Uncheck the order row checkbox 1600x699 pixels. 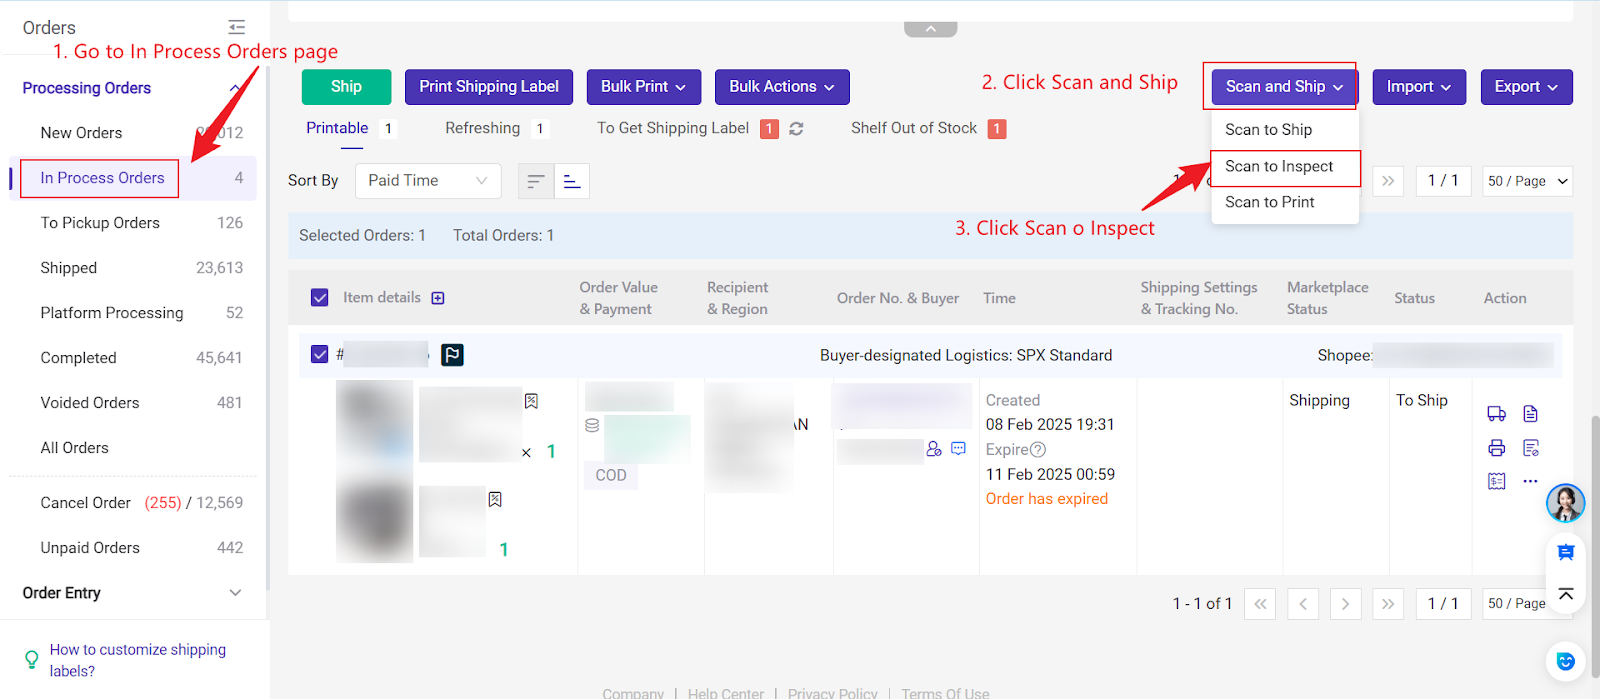coord(320,354)
